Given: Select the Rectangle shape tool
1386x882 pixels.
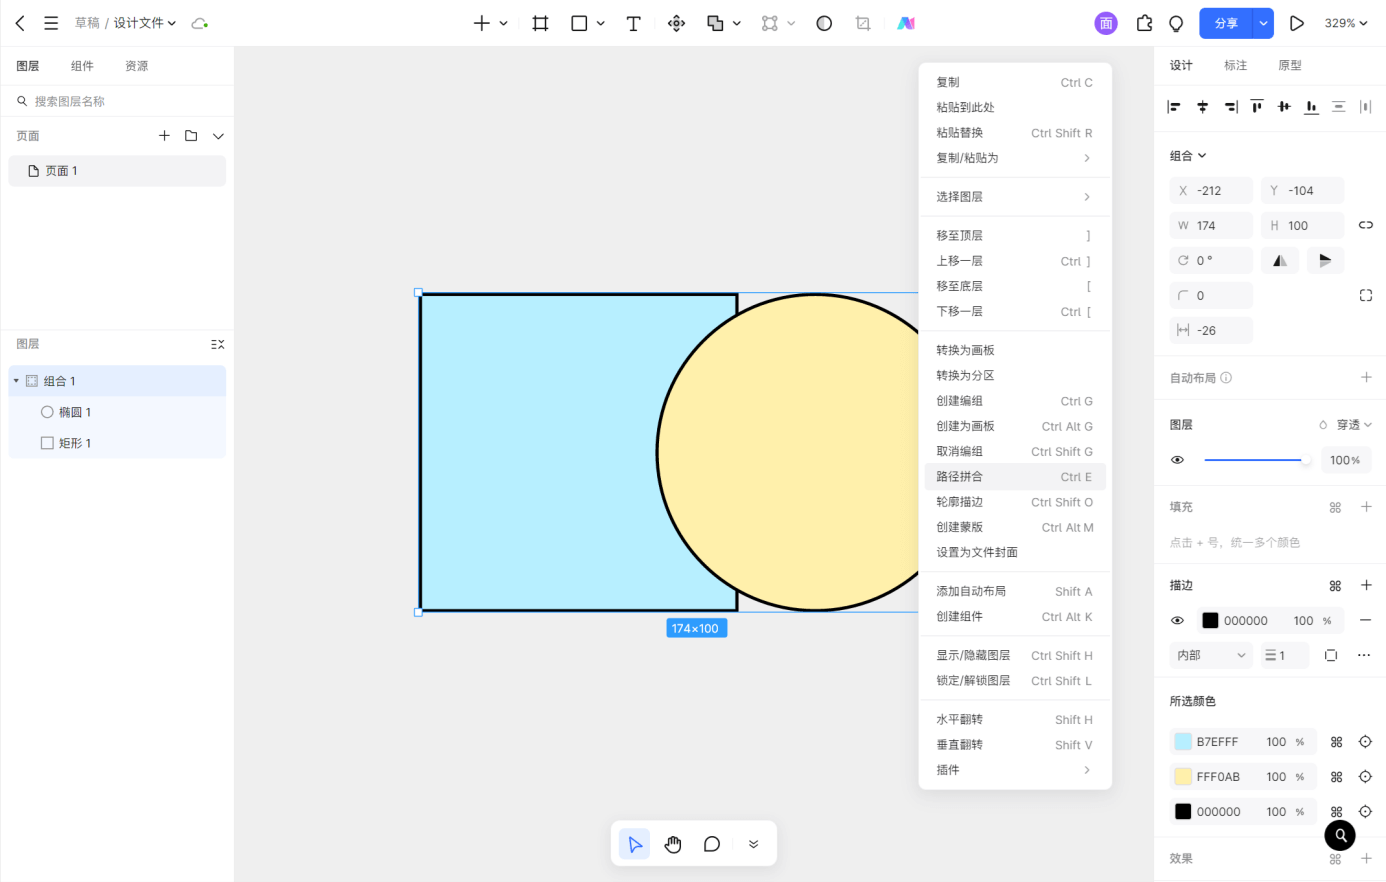Looking at the screenshot, I should click(x=579, y=23).
